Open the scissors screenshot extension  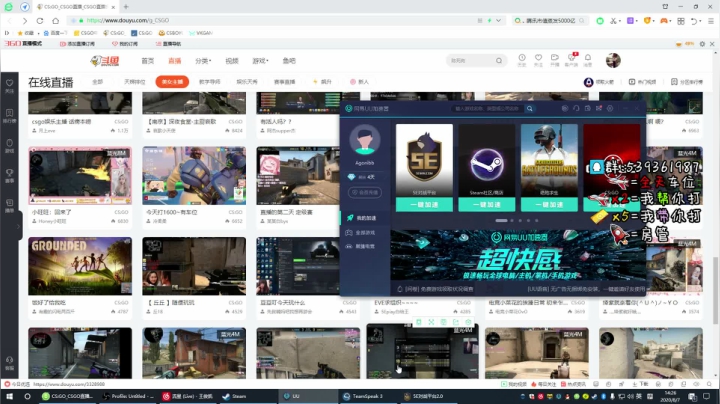[613, 21]
